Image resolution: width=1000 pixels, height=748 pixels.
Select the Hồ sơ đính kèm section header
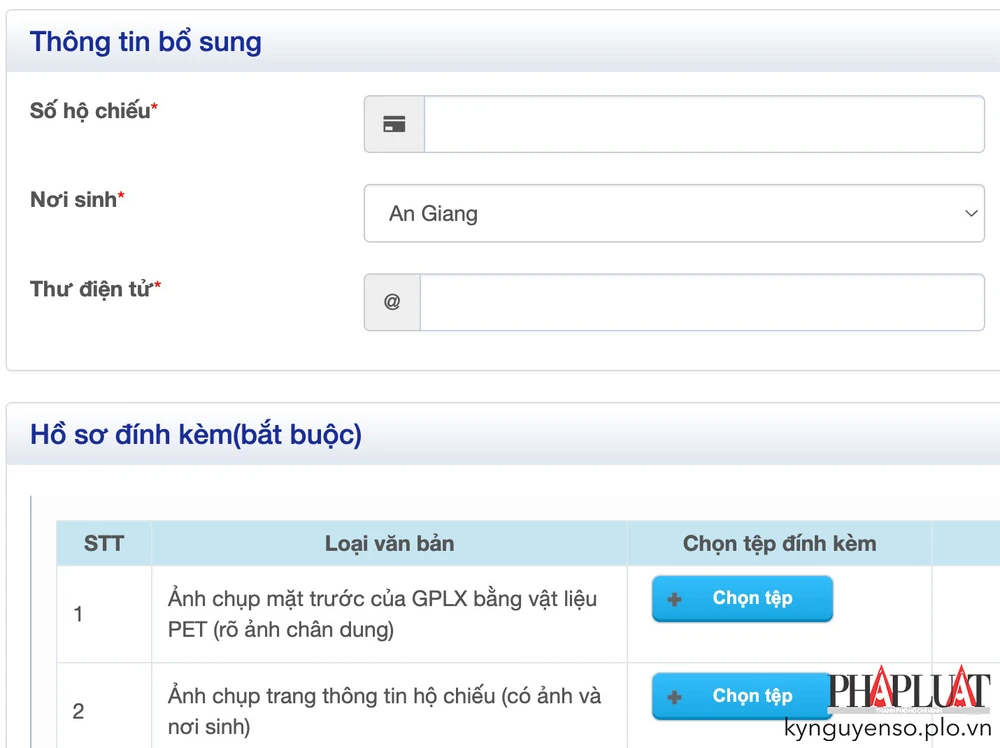(196, 434)
